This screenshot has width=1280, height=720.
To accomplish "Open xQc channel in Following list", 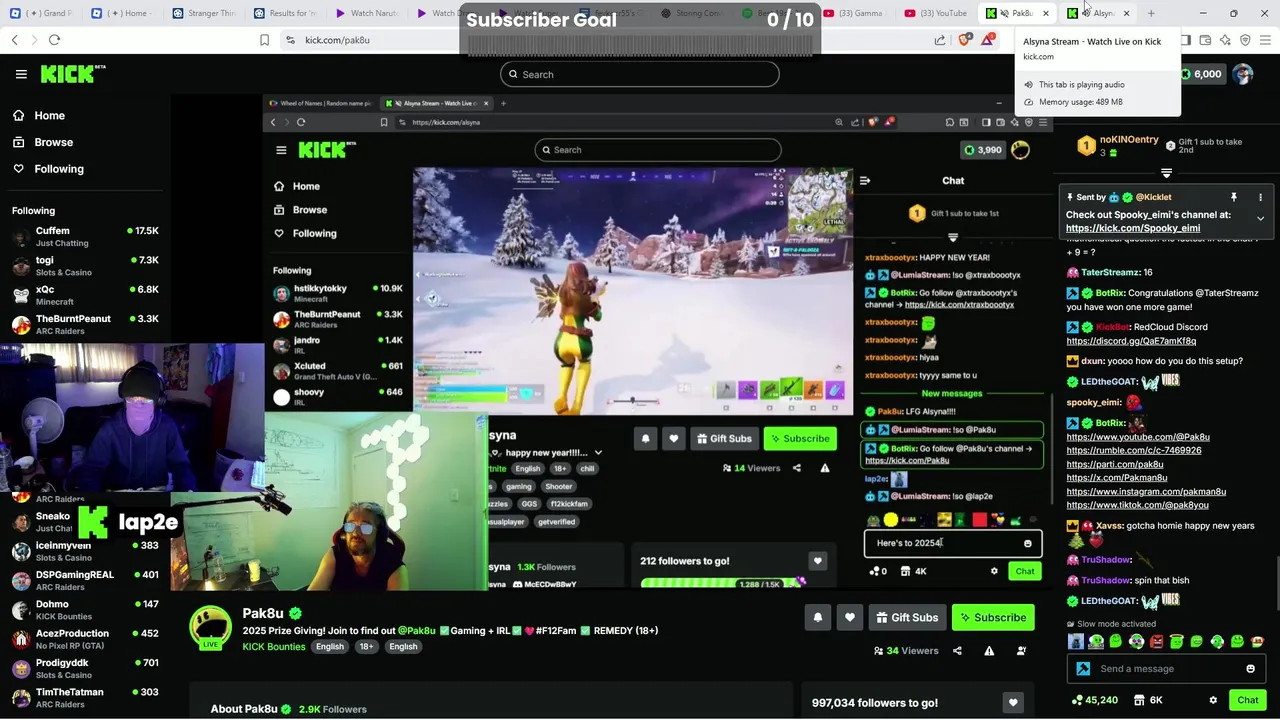I will click(x=85, y=295).
